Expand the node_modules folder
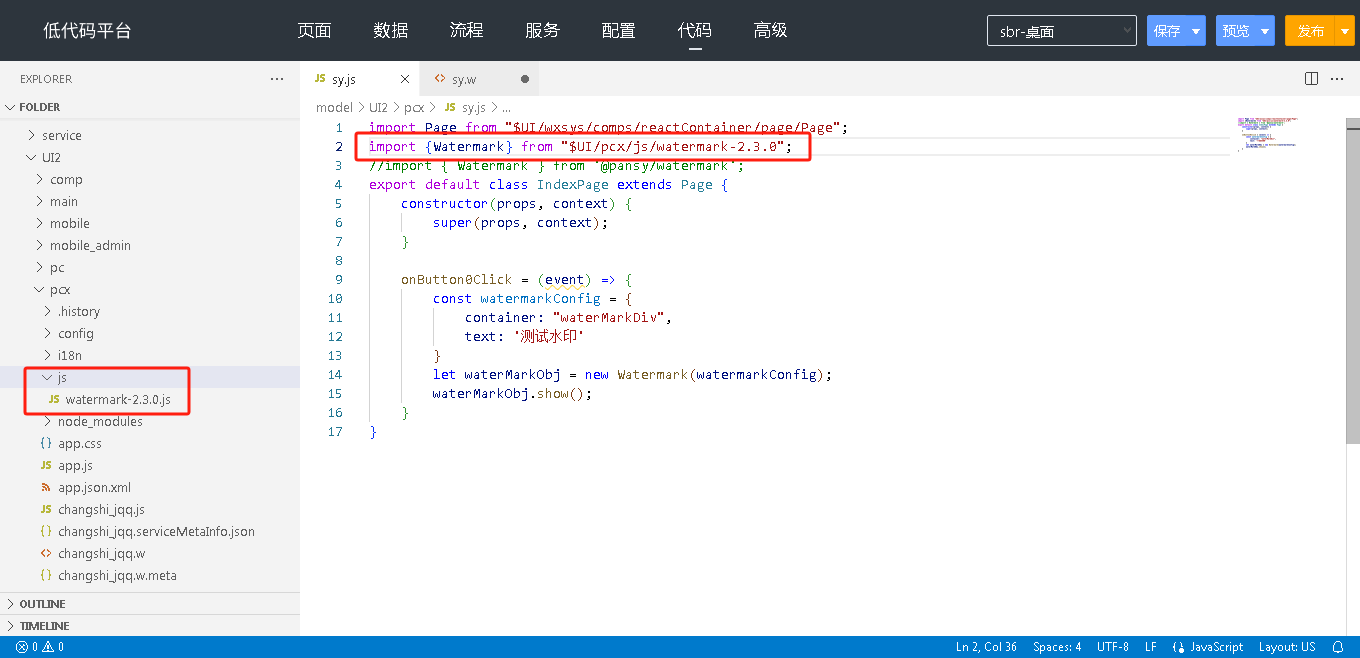Screen dimensions: 1360x658 tap(99, 422)
